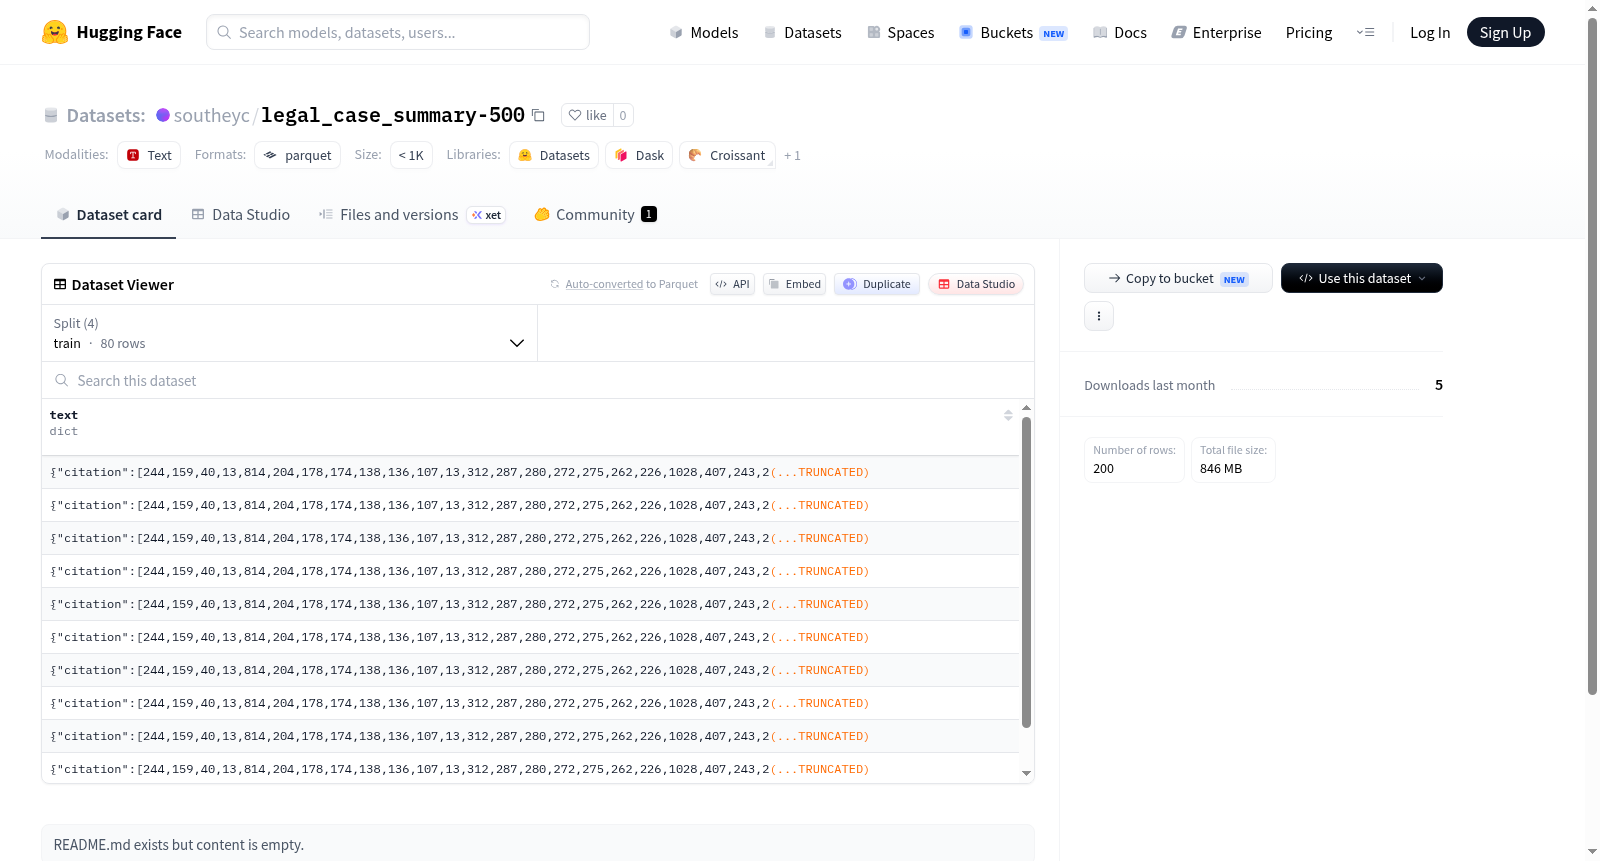
Task: Select the Datasets library tag
Action: 554,155
